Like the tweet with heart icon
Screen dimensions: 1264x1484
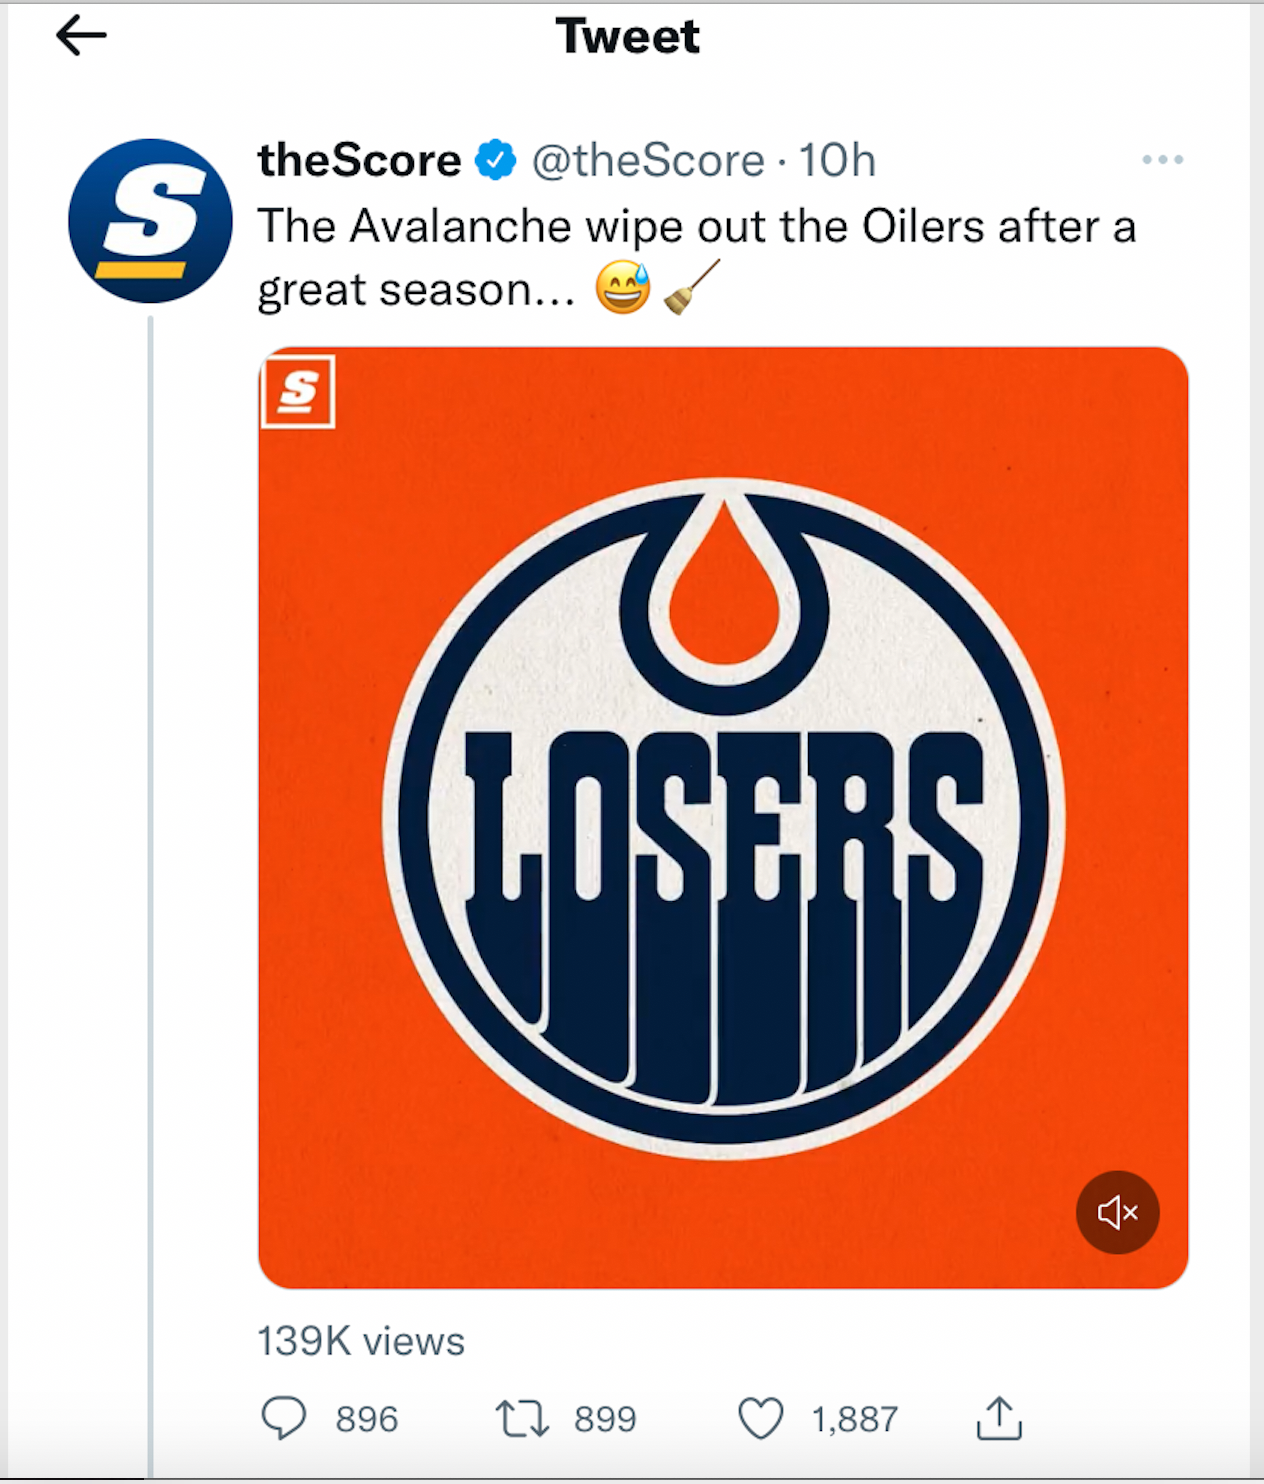(x=760, y=1418)
